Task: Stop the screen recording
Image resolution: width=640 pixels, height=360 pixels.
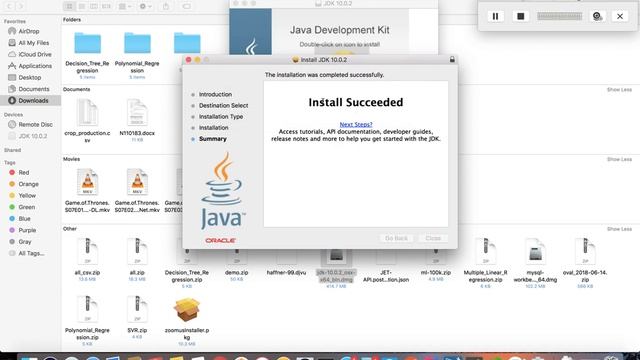Action: (x=520, y=16)
